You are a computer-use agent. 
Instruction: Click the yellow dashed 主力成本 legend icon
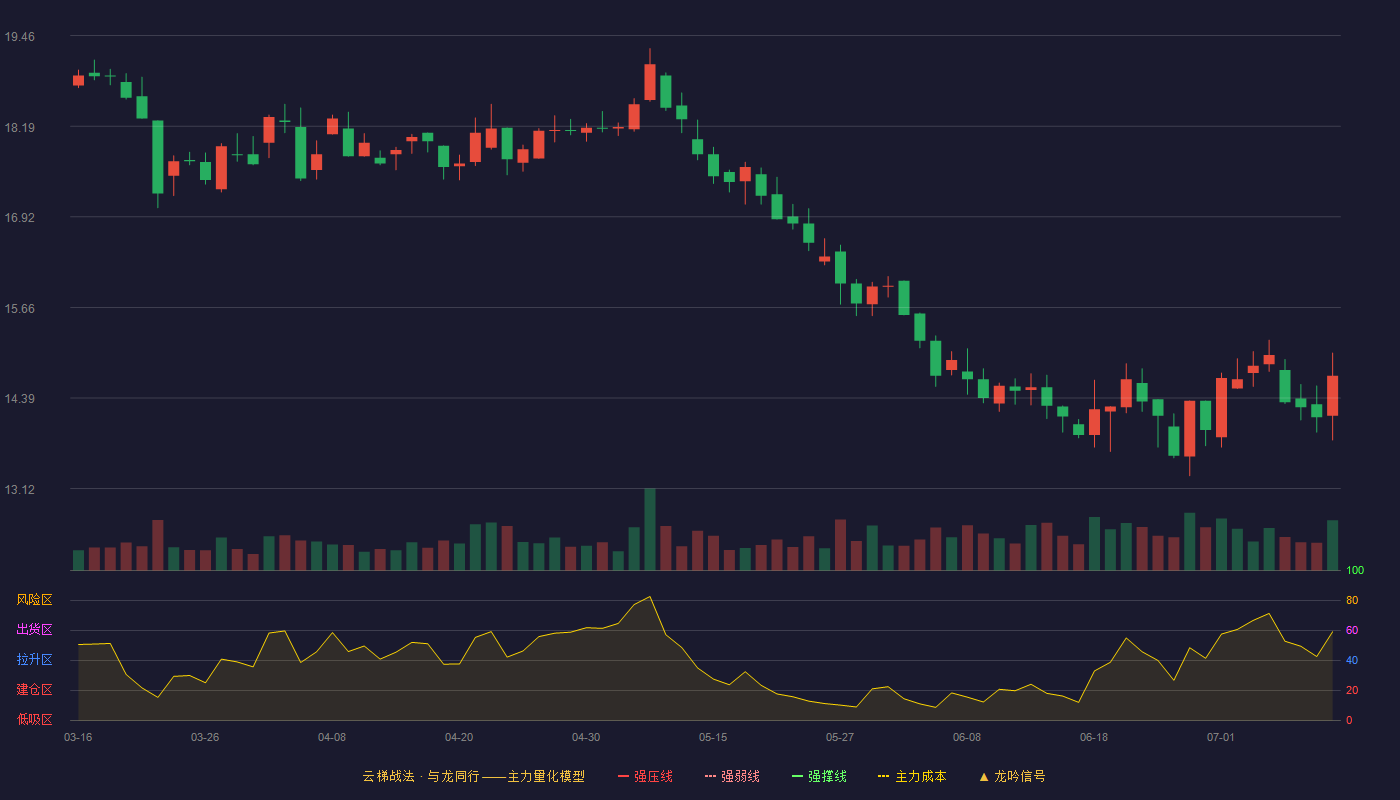pyautogui.click(x=883, y=776)
